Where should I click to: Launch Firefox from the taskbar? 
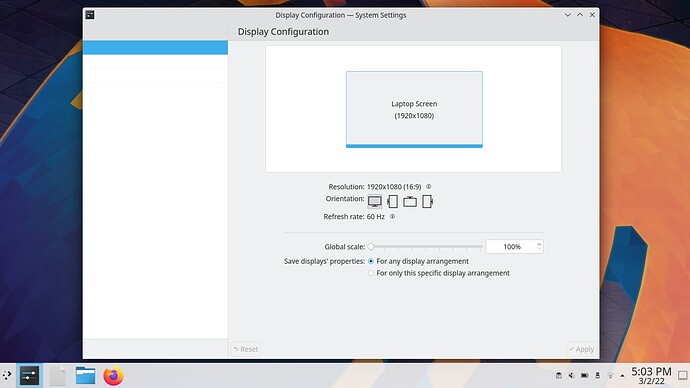[x=113, y=376]
